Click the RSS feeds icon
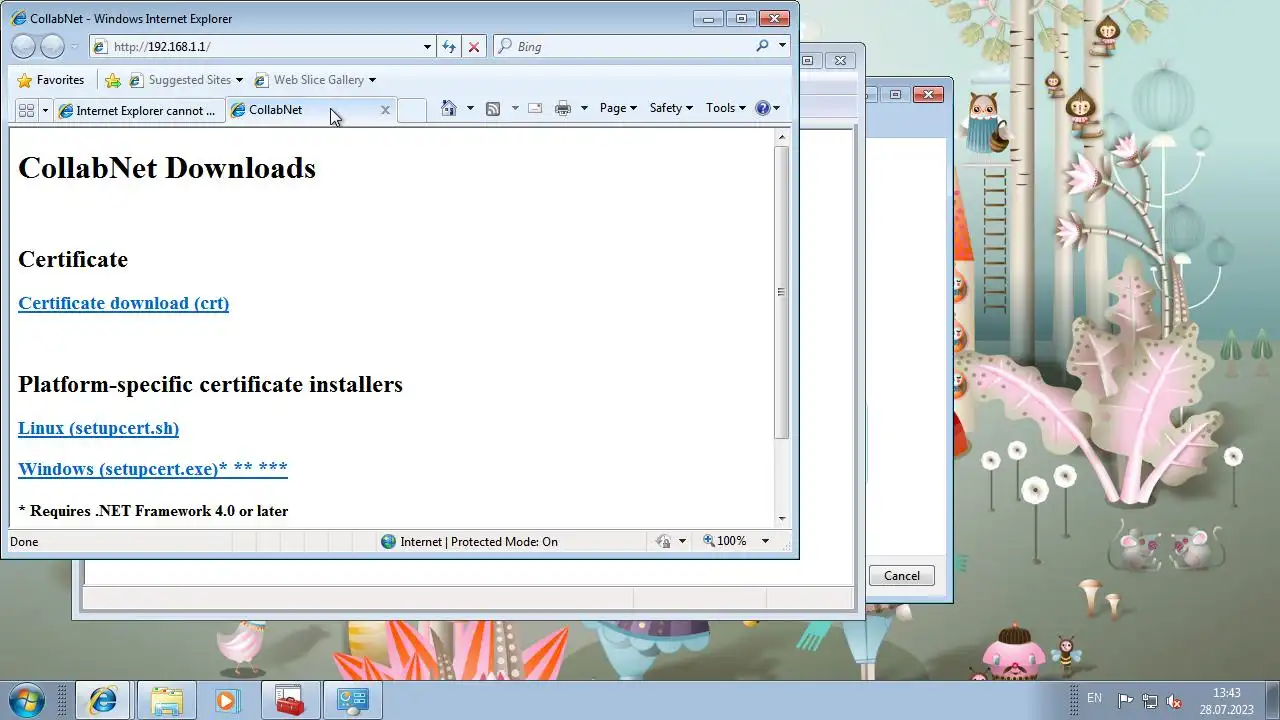 493,108
